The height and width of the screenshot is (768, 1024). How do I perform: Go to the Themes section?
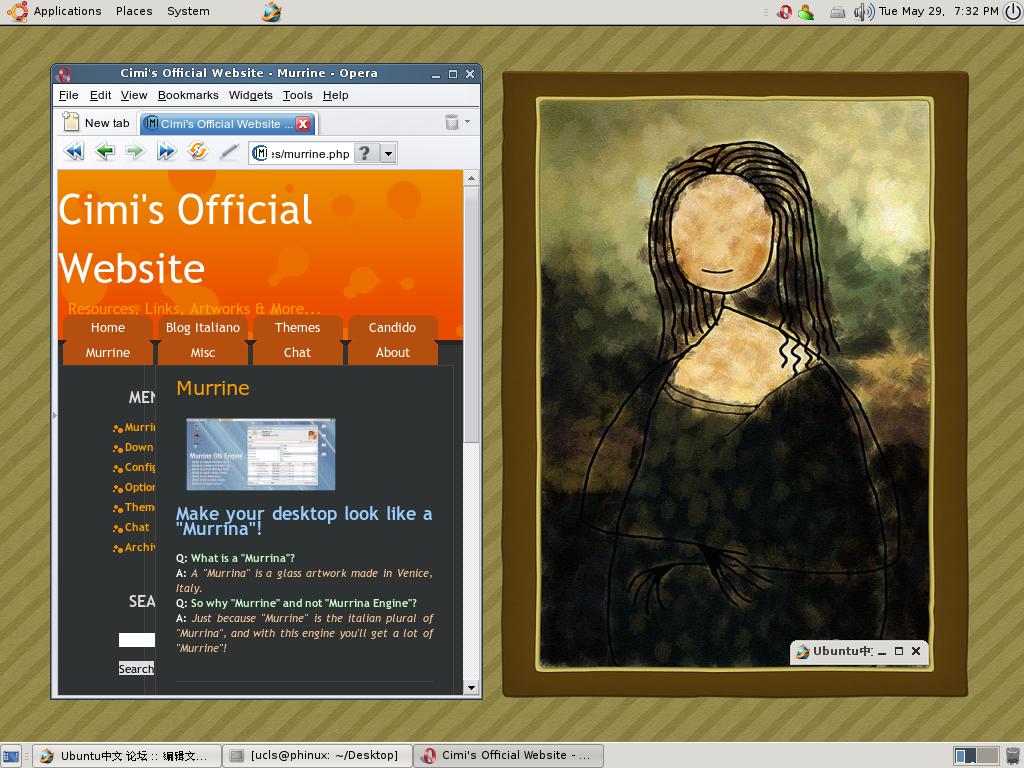(x=298, y=328)
